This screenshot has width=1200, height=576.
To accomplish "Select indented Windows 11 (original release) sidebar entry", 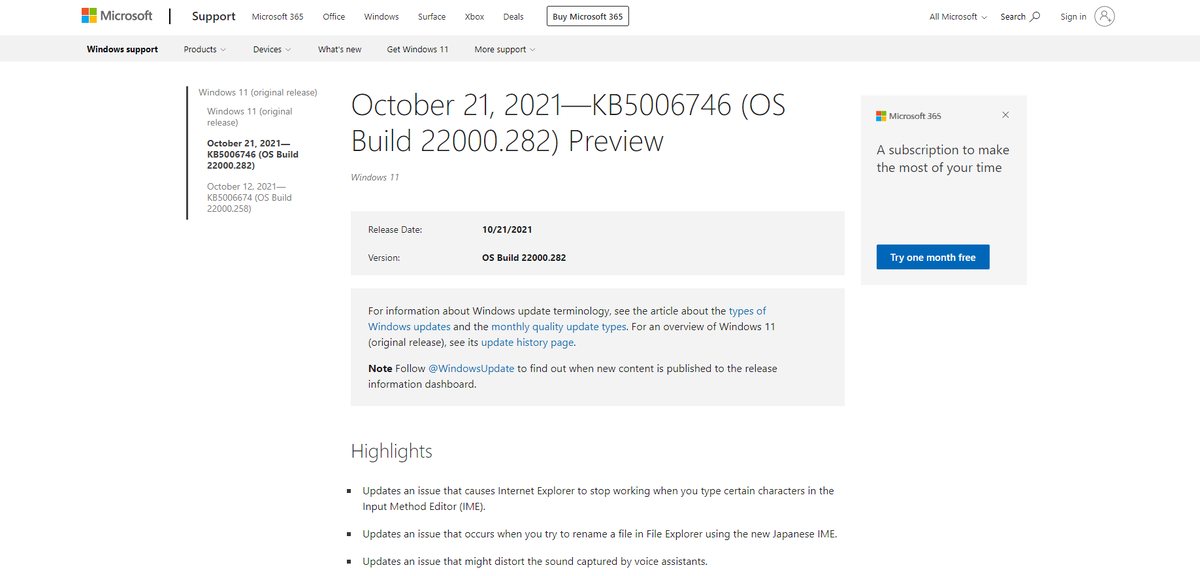I will [250, 117].
